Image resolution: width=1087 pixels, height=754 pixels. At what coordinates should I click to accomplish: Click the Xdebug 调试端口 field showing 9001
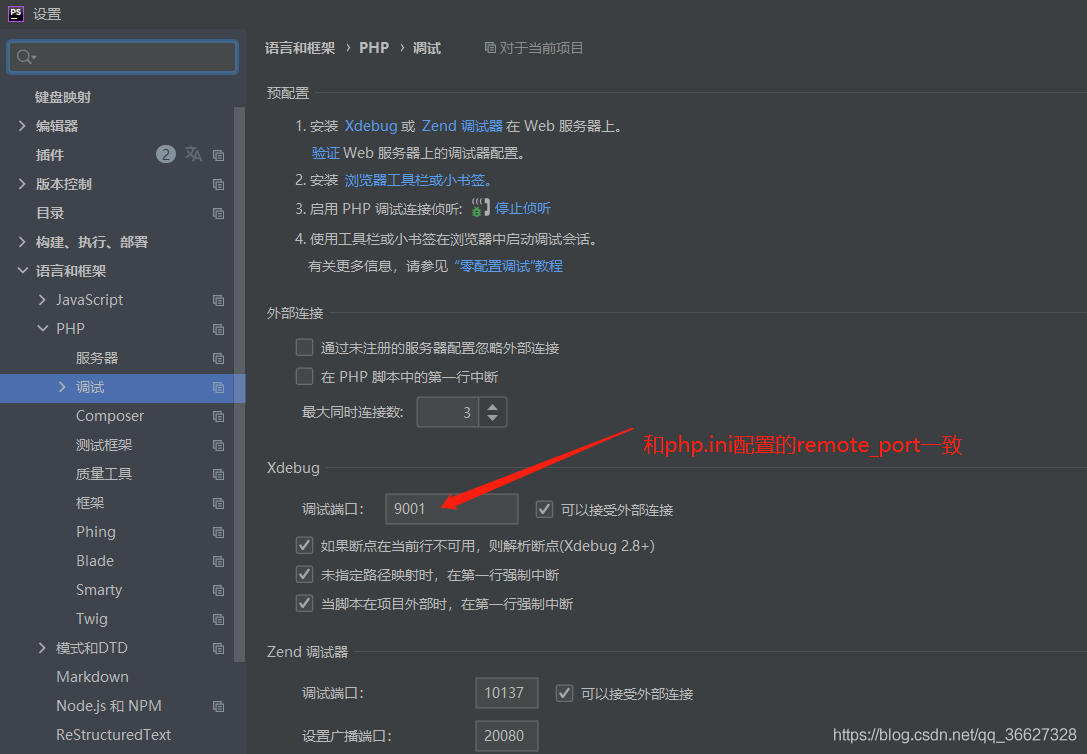451,509
